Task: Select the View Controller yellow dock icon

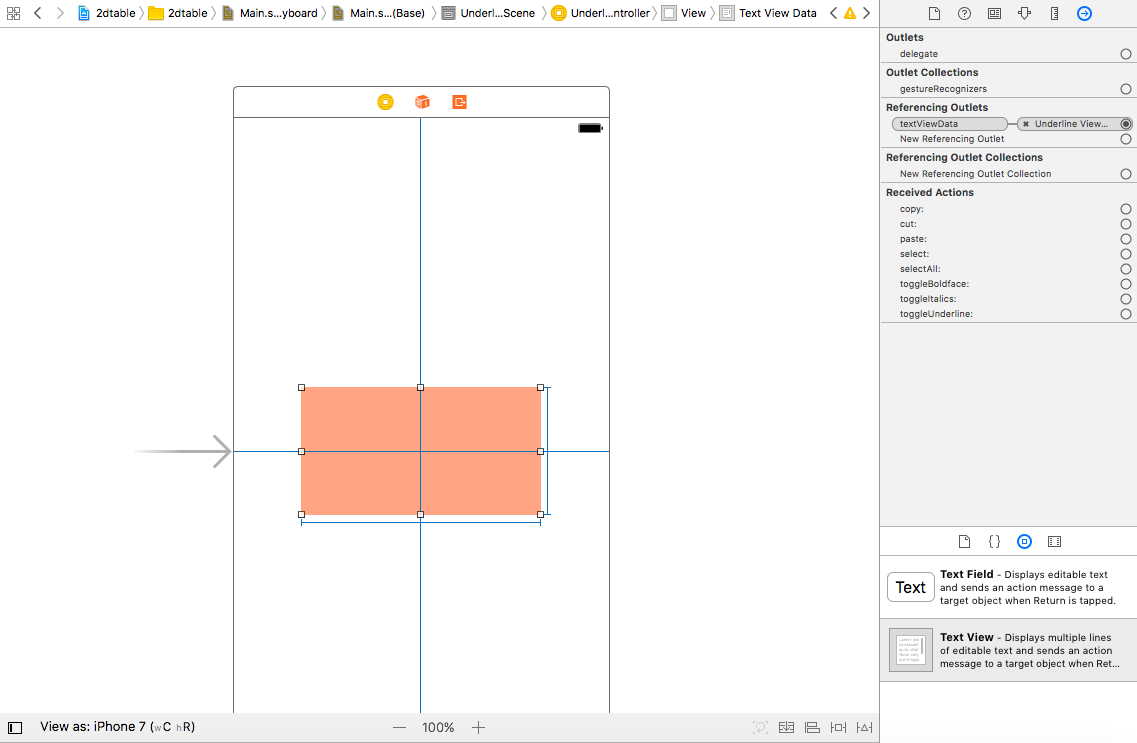Action: pos(385,102)
